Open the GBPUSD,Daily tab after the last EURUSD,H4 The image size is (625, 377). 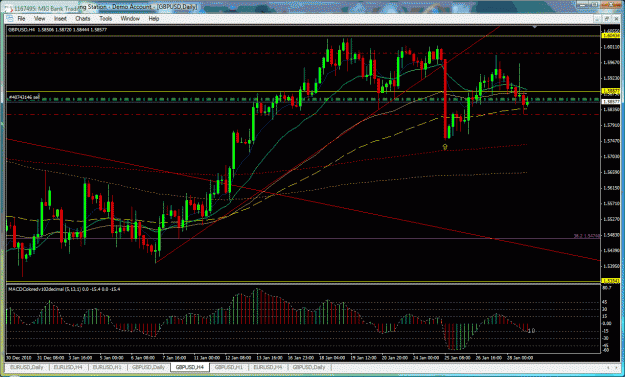pyautogui.click(x=309, y=367)
